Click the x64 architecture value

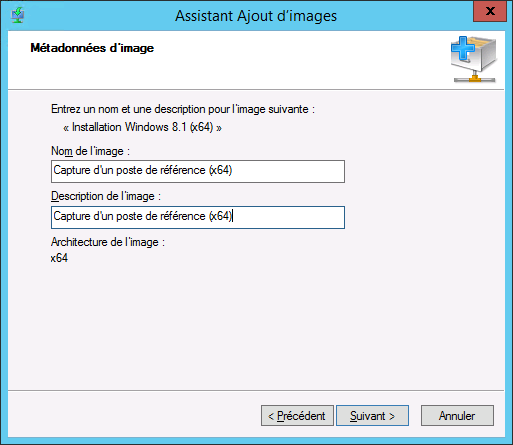click(59, 258)
